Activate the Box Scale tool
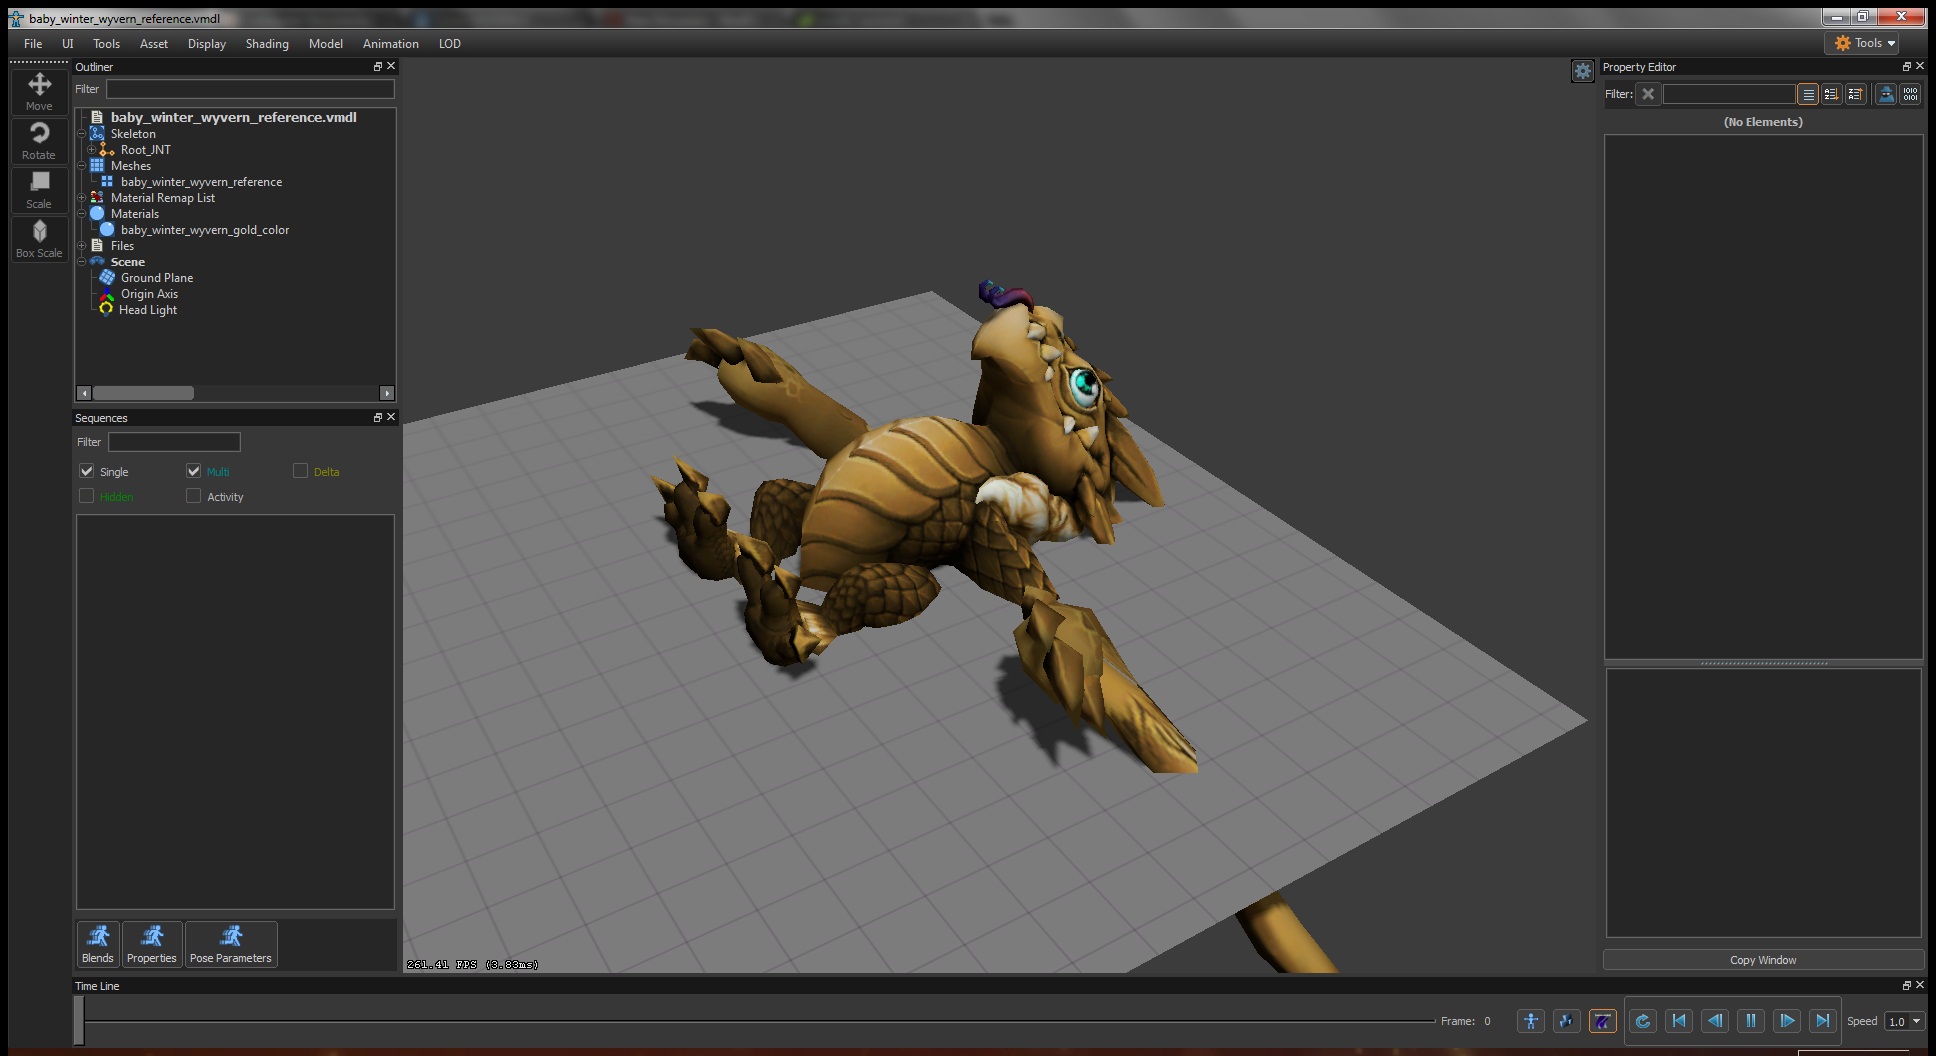Screen dimensions: 1936x1056 (39, 238)
